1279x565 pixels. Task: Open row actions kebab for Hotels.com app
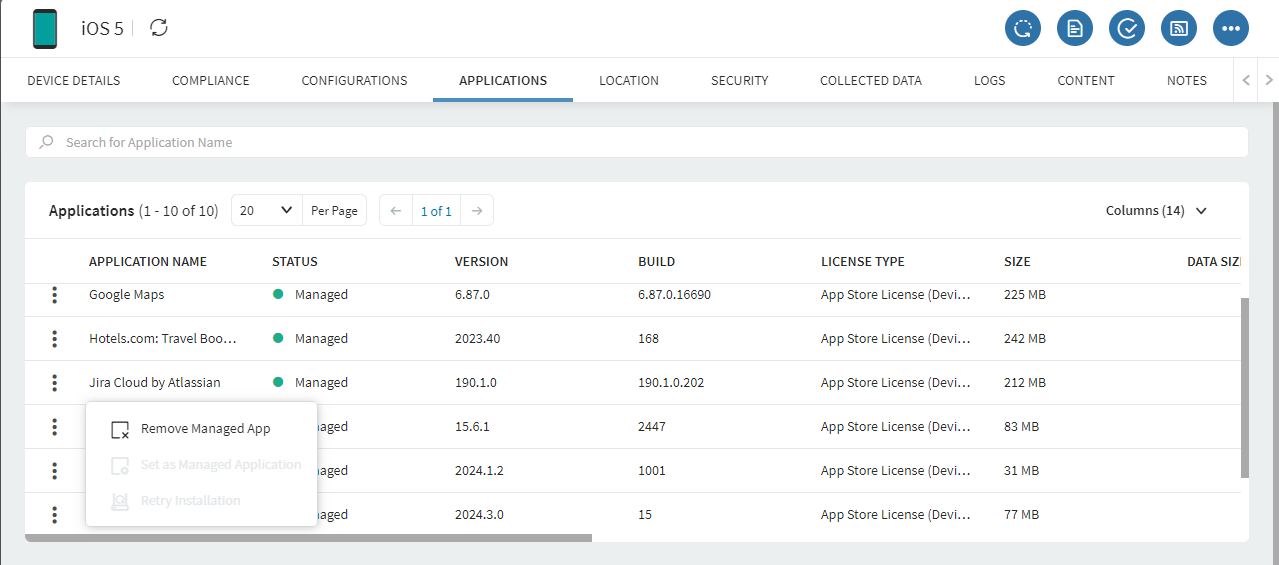pos(54,339)
